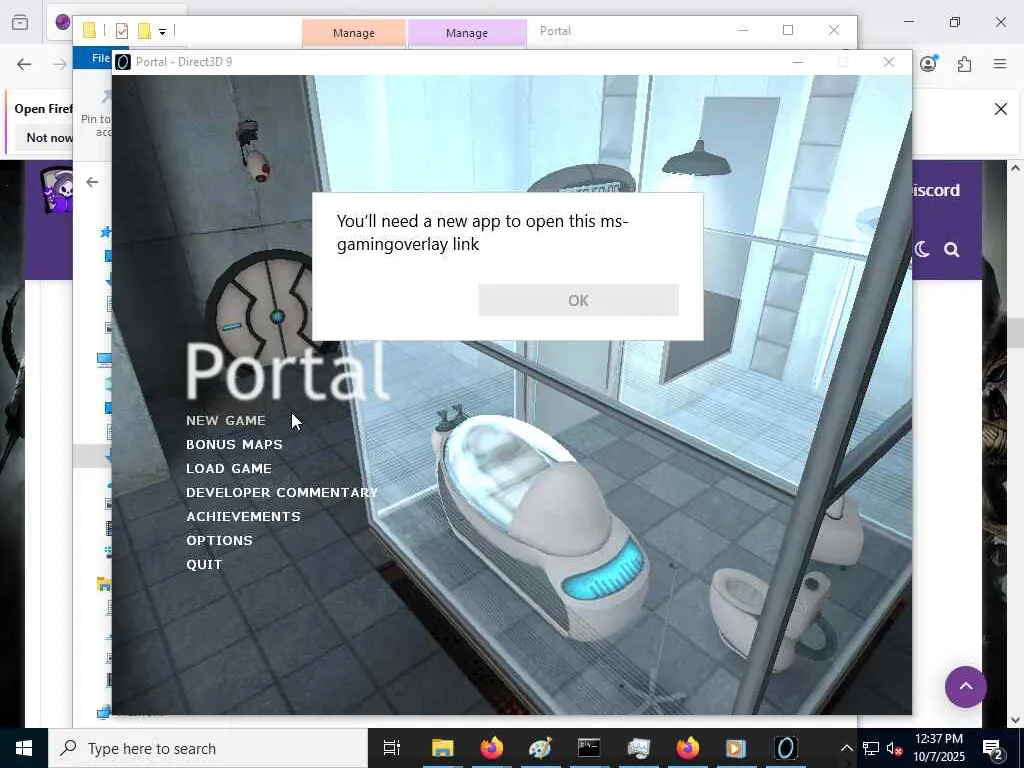
Task: Select LOAD GAME in Portal menu
Action: click(229, 469)
